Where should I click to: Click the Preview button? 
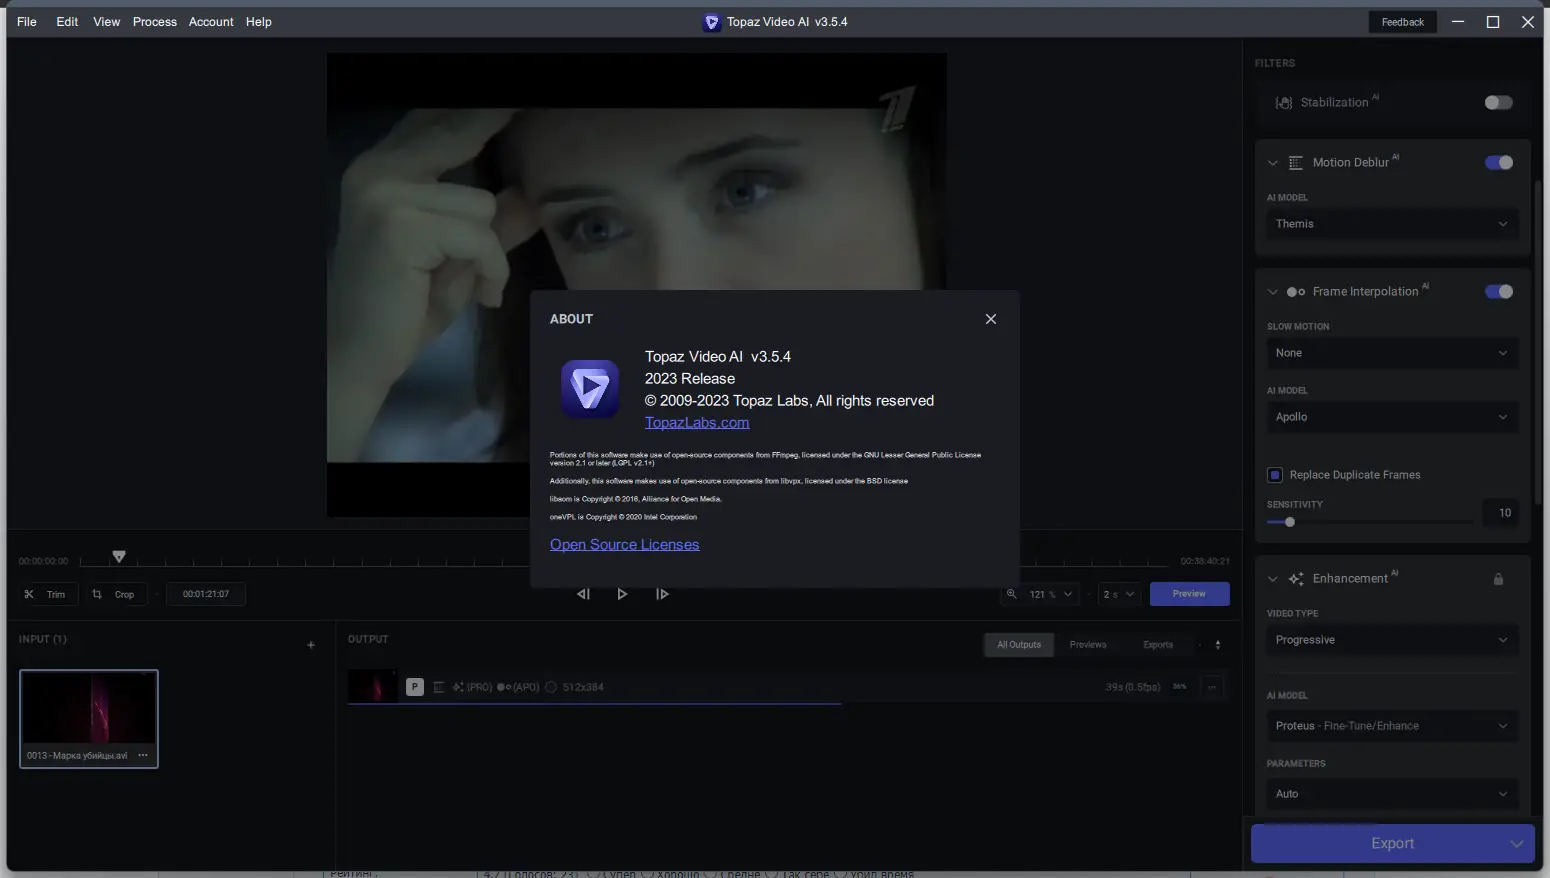click(1190, 594)
